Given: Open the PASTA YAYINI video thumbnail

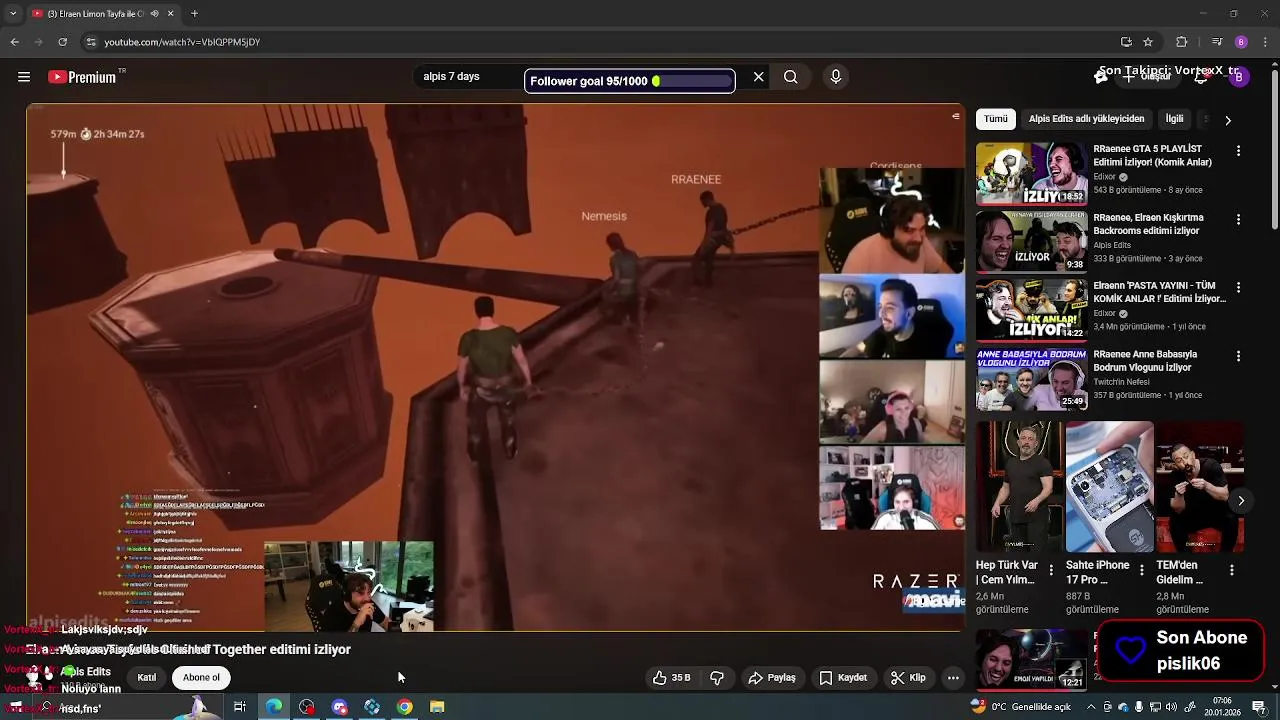Looking at the screenshot, I should (x=1031, y=310).
